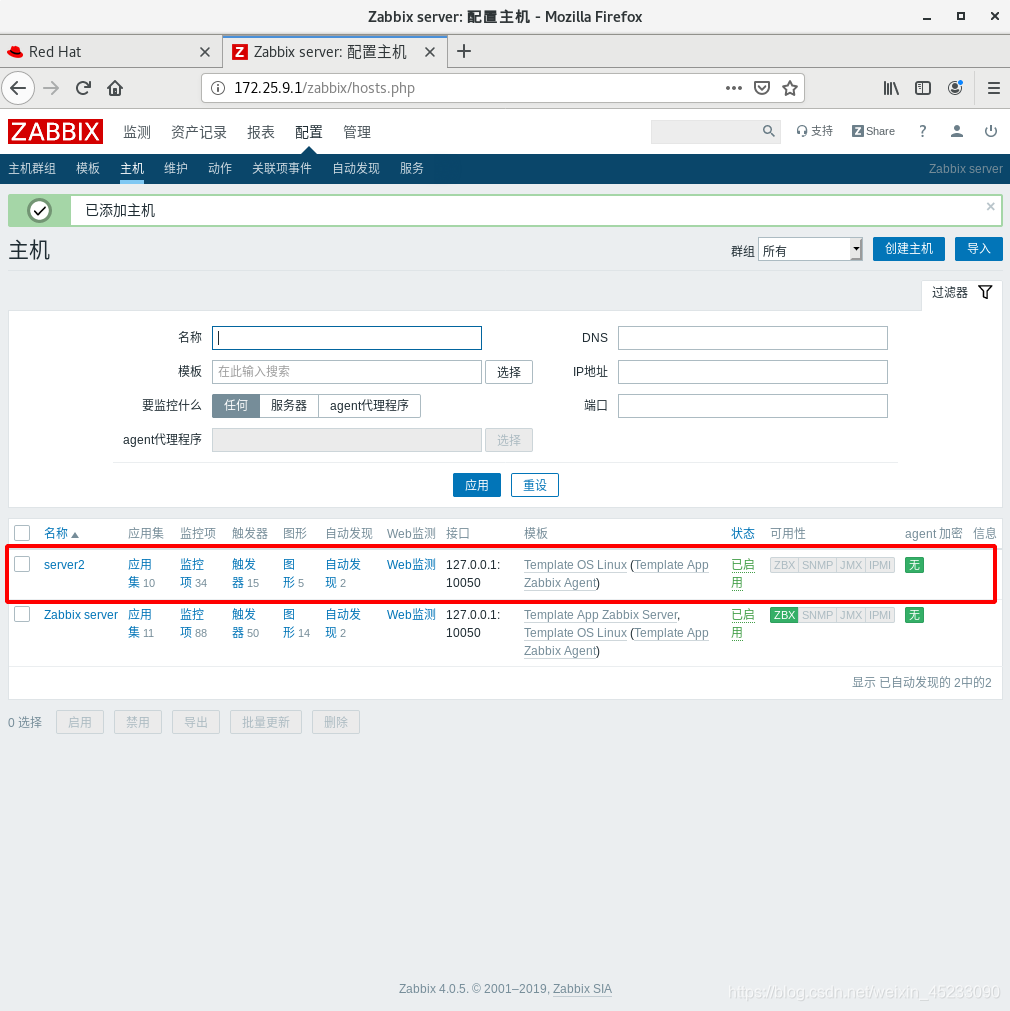Screen dimensions: 1010x1011
Task: Open a new browser tab
Action: coord(464,52)
